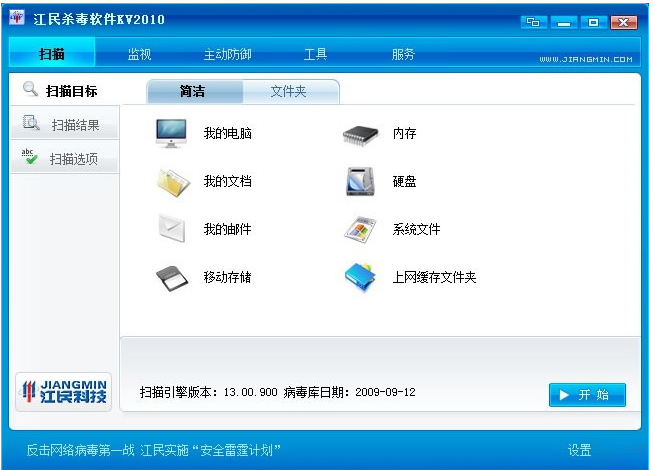Open Settings (设置) link at bottom
Screen dimensions: 653x470
579,450
